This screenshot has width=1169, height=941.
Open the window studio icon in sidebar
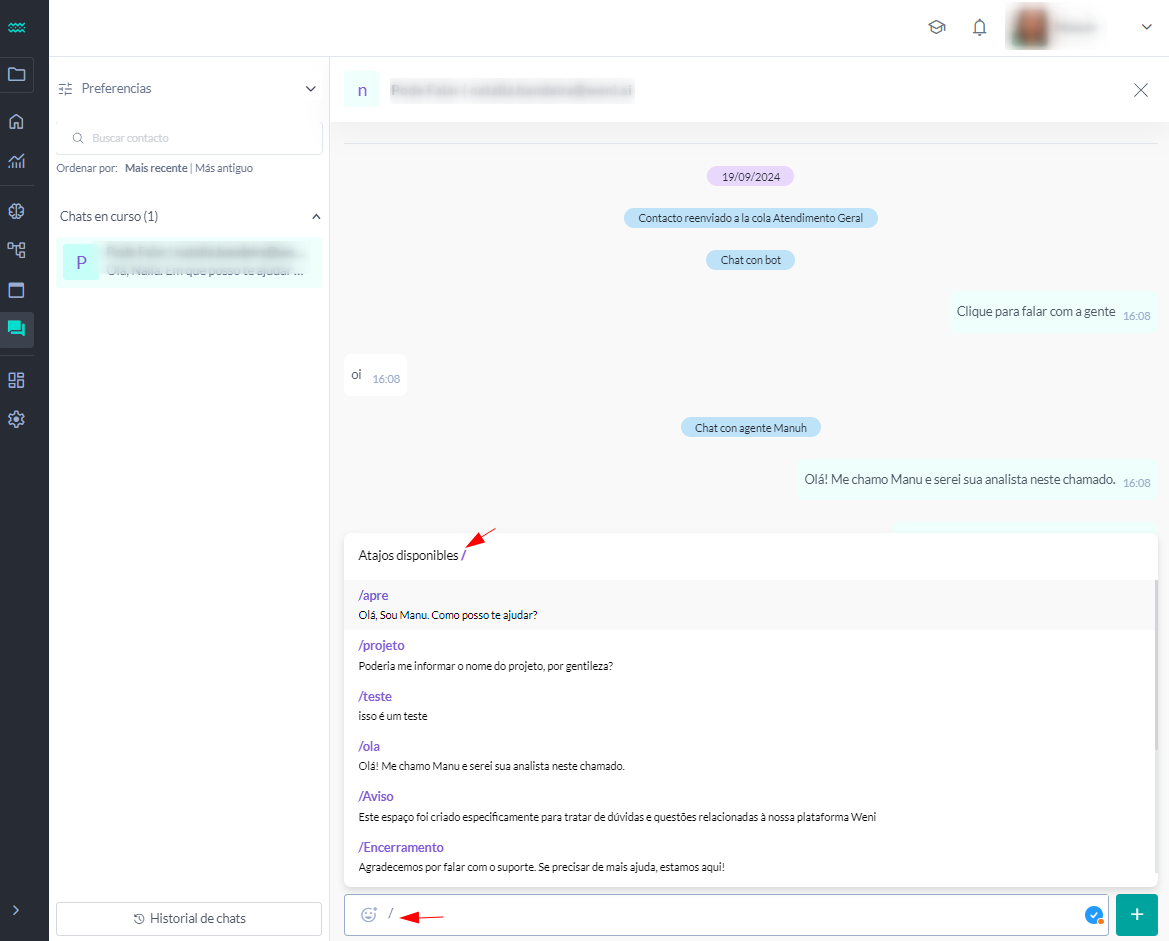[16, 290]
